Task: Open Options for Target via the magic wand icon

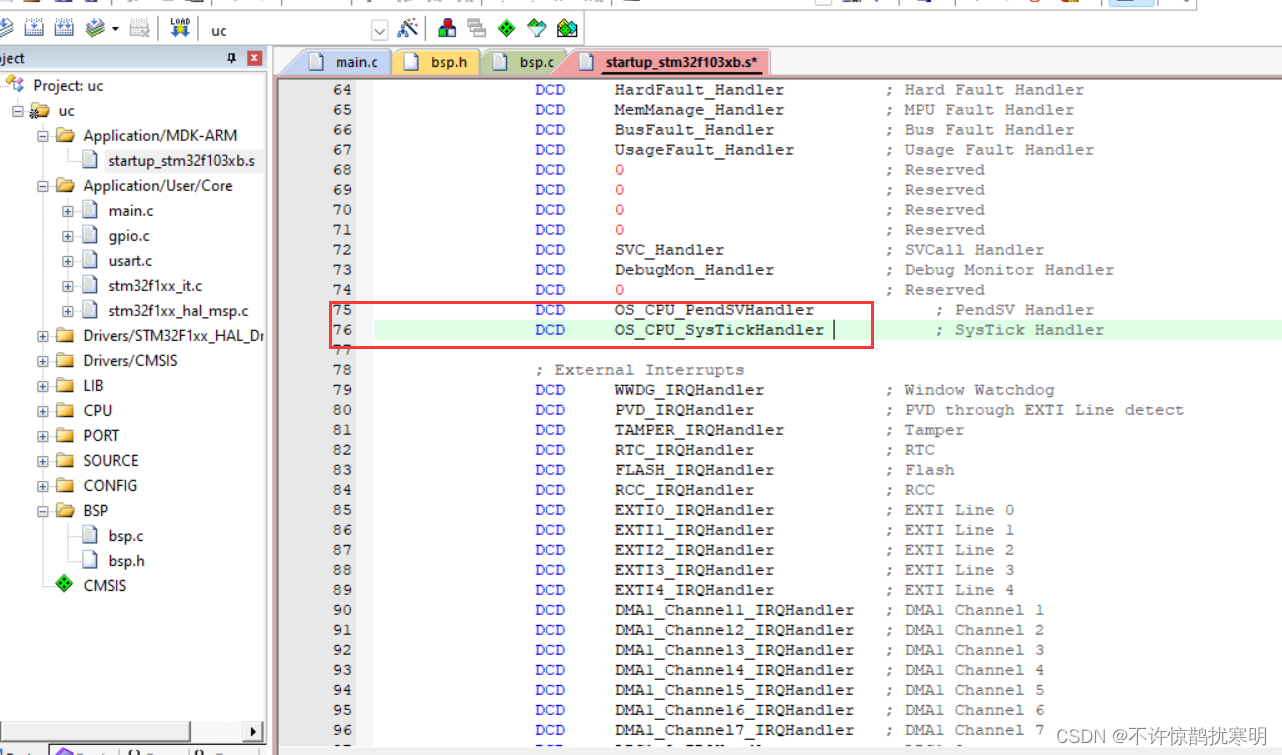Action: 407,28
